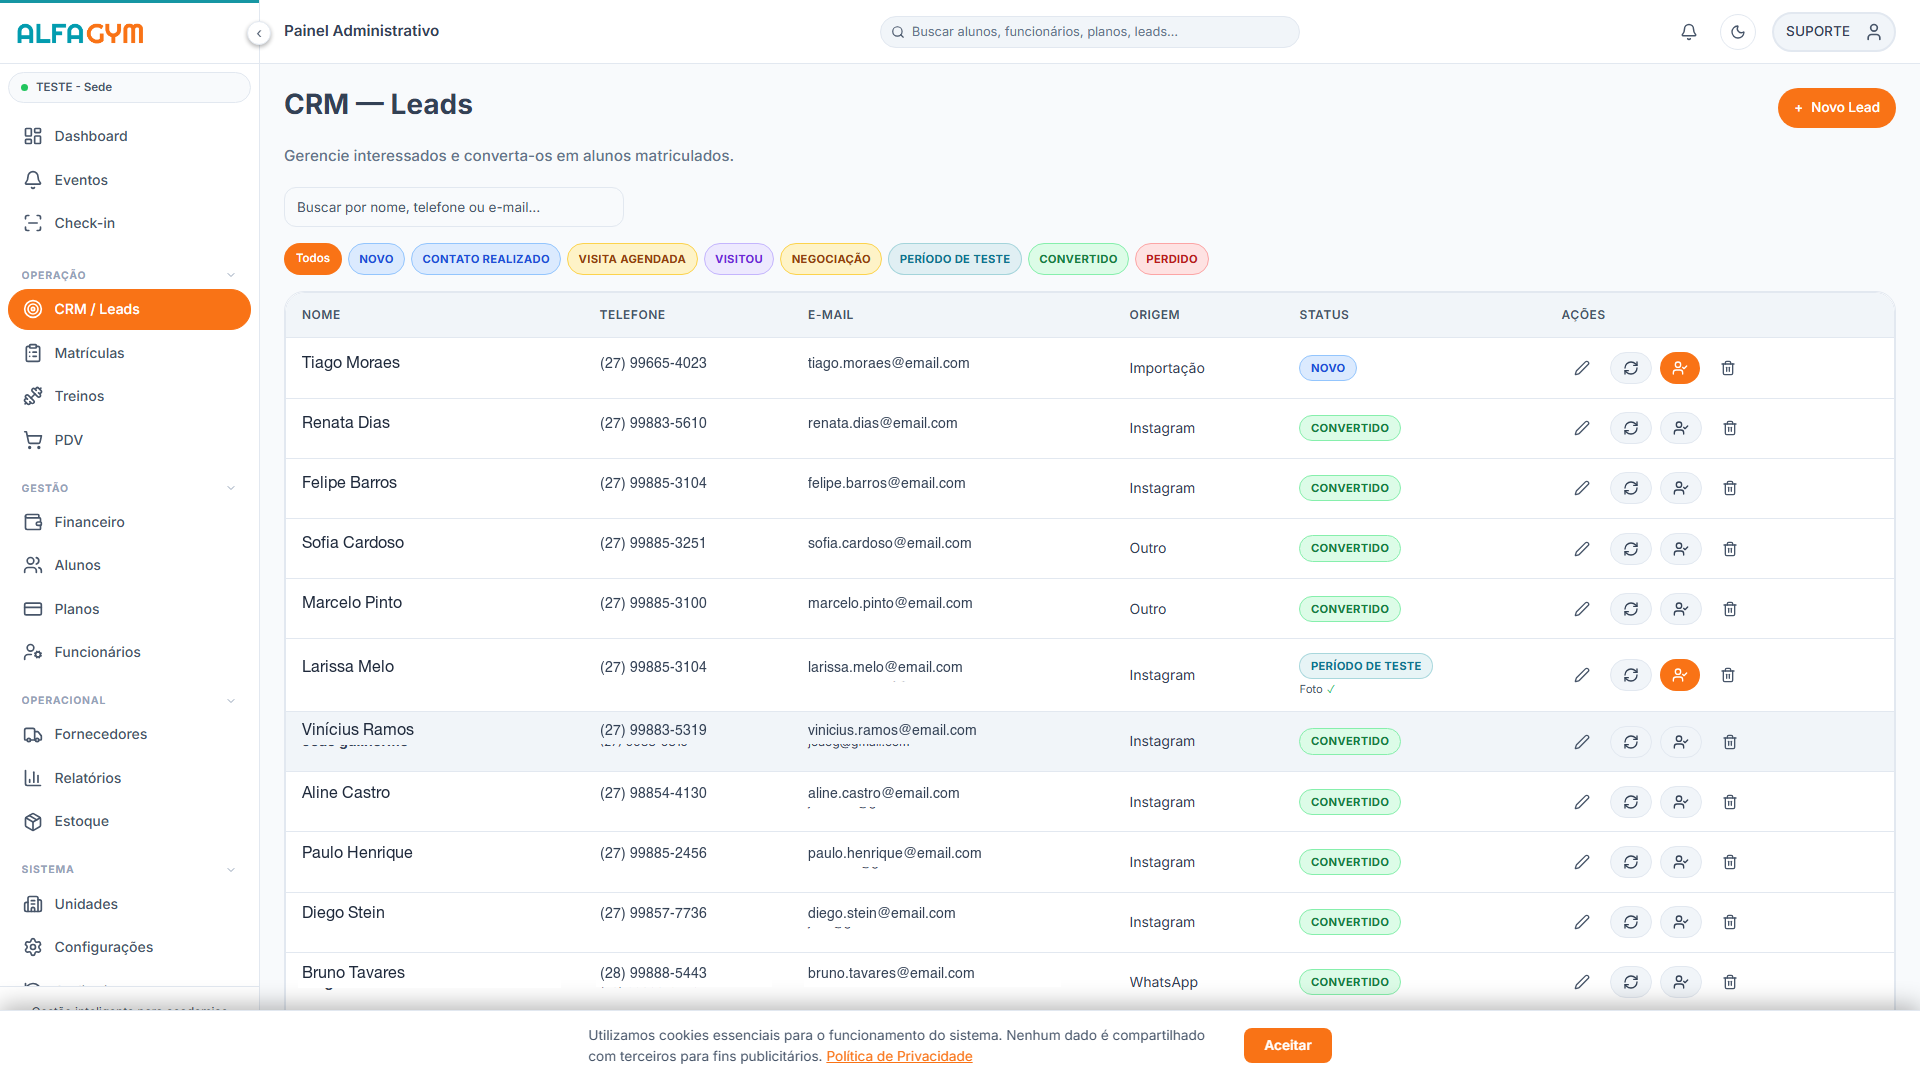Open PDV sidebar item
This screenshot has height=1080, width=1920.
pos(129,440)
